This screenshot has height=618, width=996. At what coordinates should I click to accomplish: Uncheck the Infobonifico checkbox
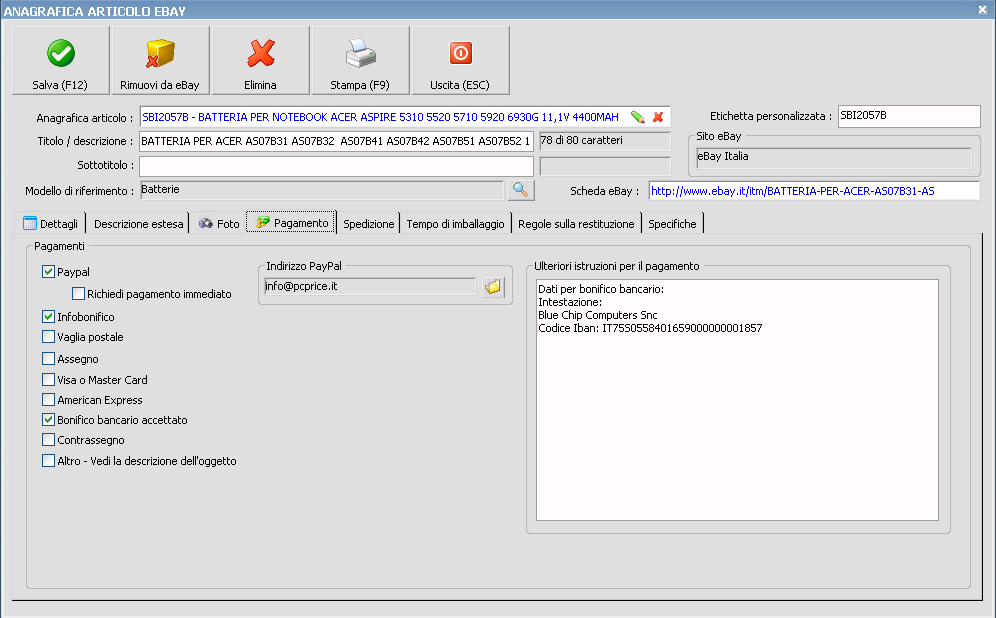coord(48,316)
